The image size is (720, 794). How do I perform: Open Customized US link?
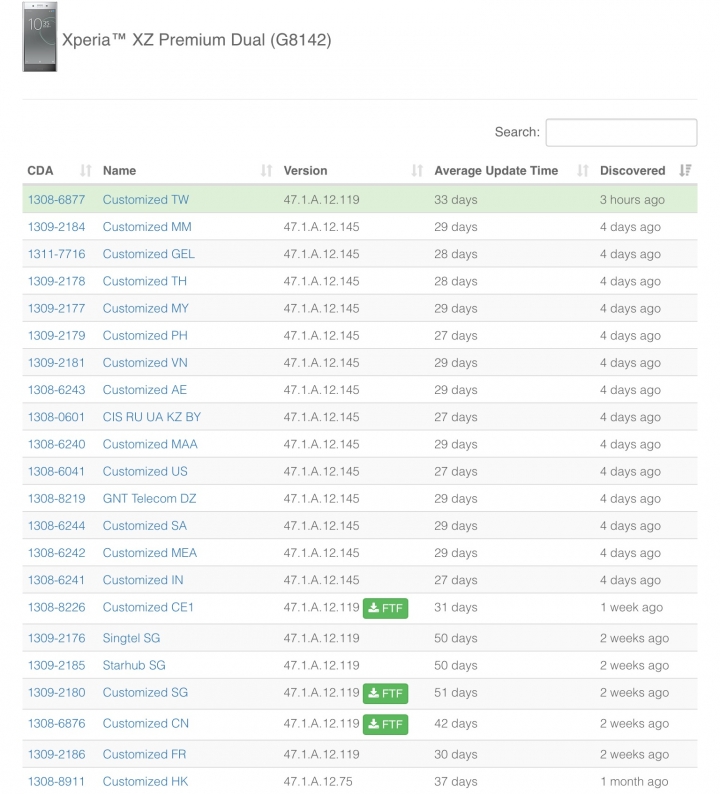[x=145, y=471]
